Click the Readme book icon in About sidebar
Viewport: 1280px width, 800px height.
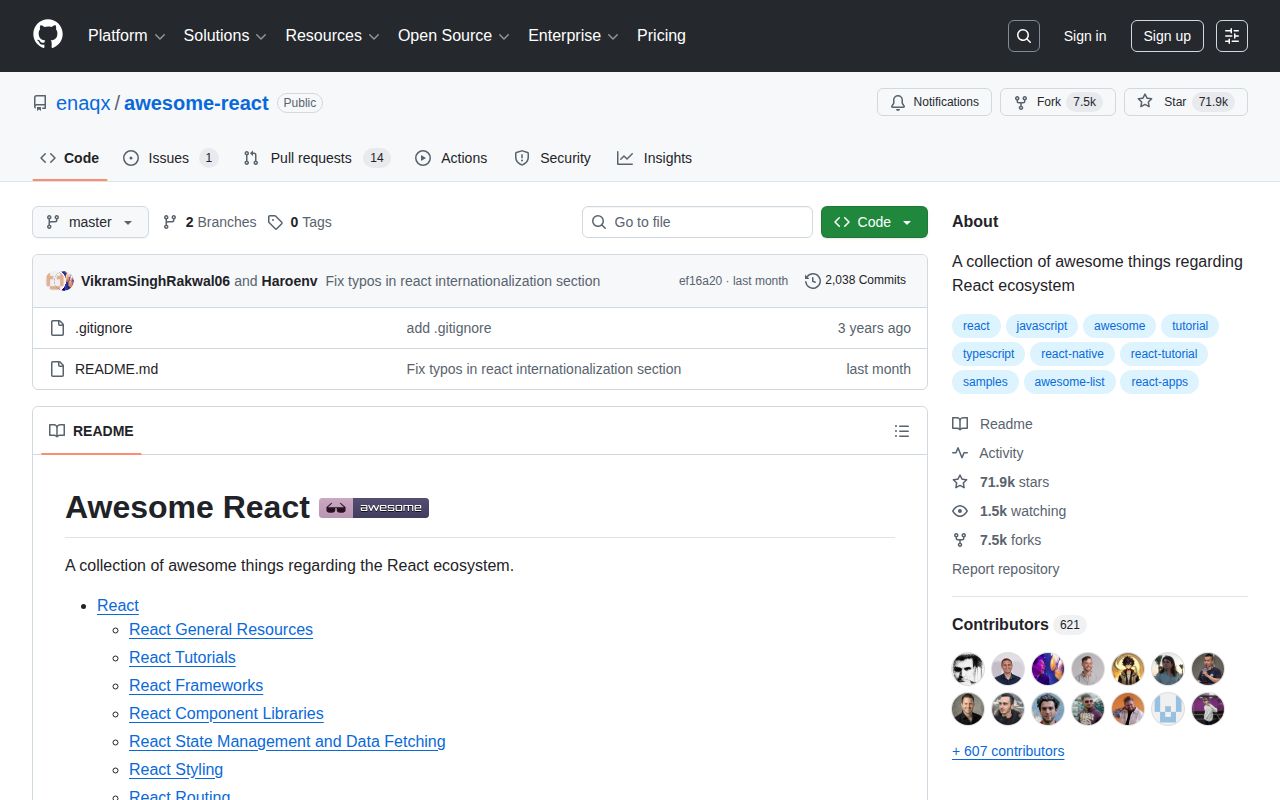click(x=960, y=423)
